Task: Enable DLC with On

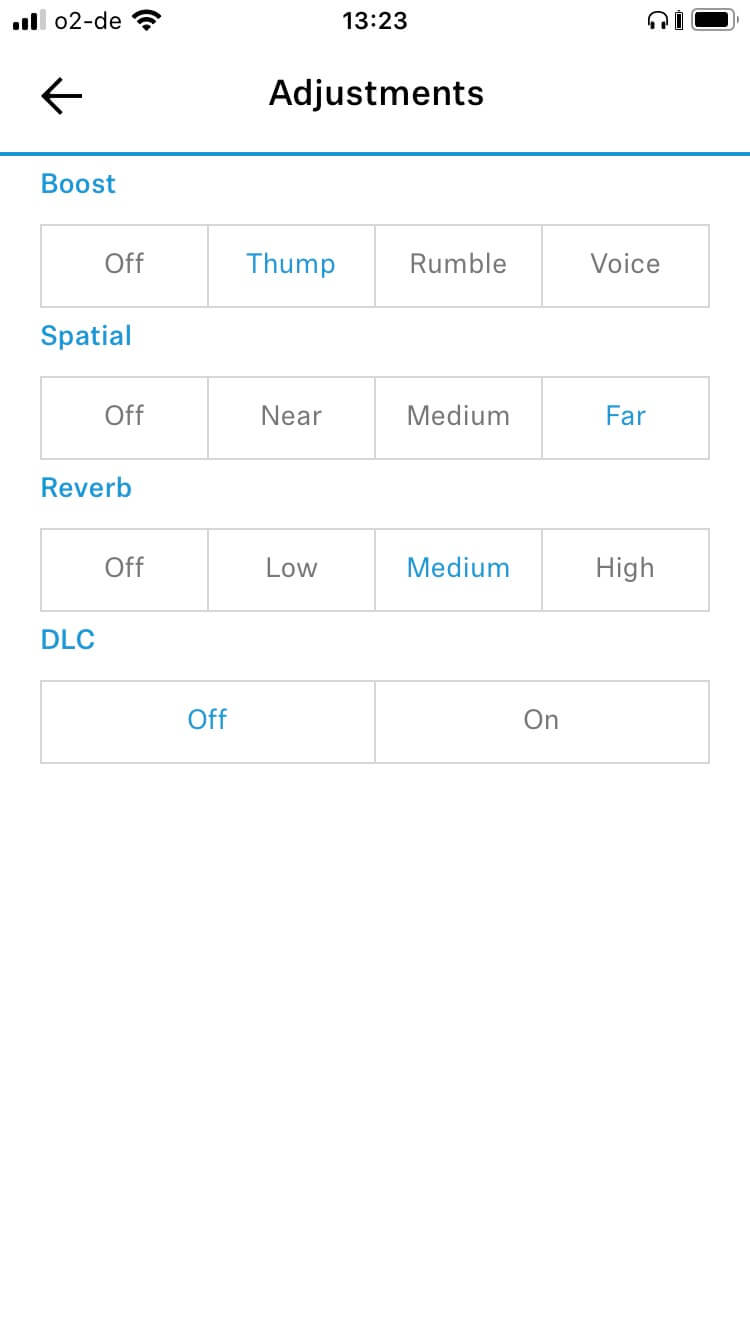Action: pyautogui.click(x=541, y=721)
